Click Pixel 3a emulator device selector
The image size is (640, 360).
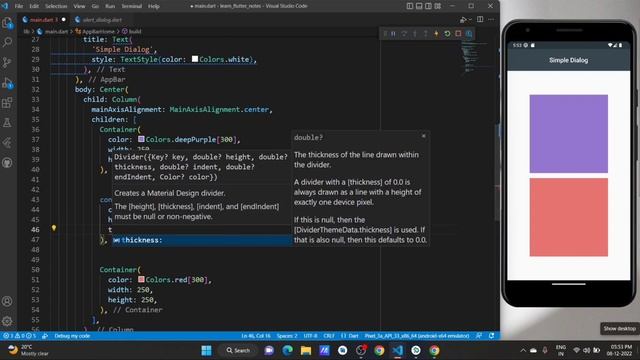pos(417,336)
